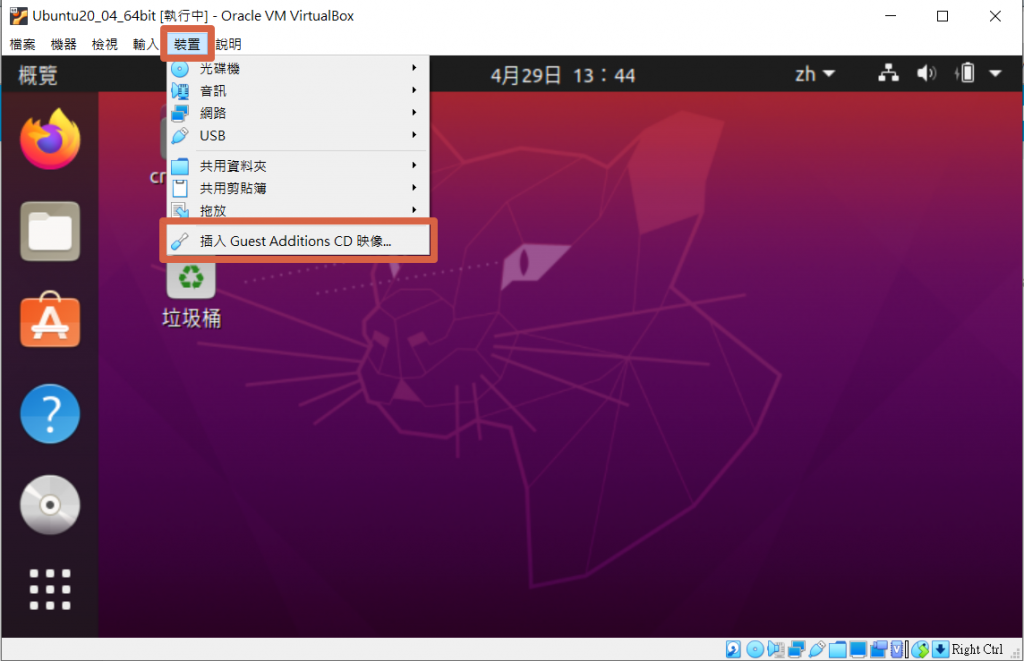
Task: Expand the USB submenu
Action: coord(298,135)
